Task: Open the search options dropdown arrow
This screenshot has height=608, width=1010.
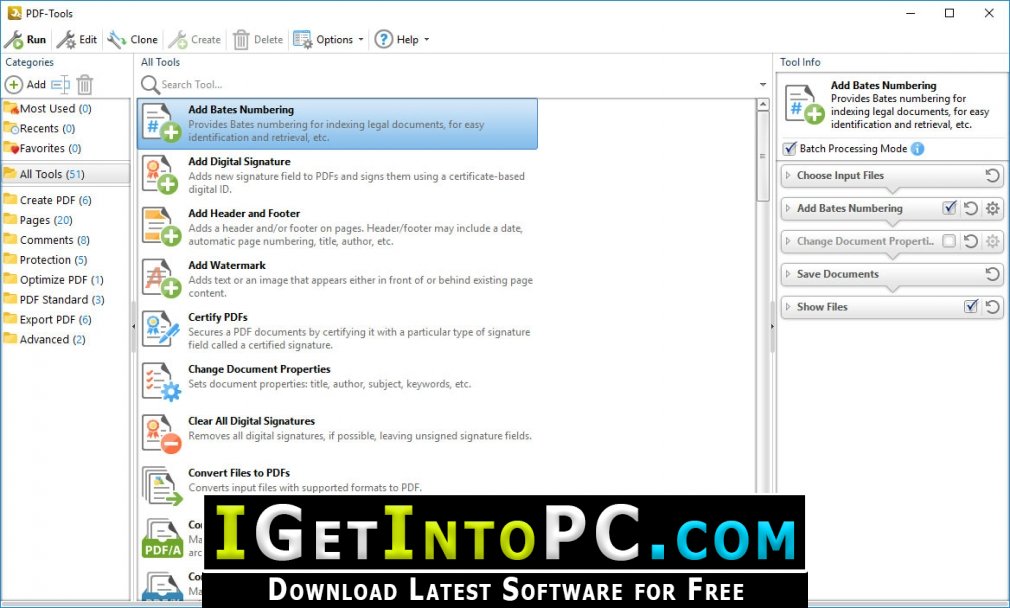Action: pos(763,84)
